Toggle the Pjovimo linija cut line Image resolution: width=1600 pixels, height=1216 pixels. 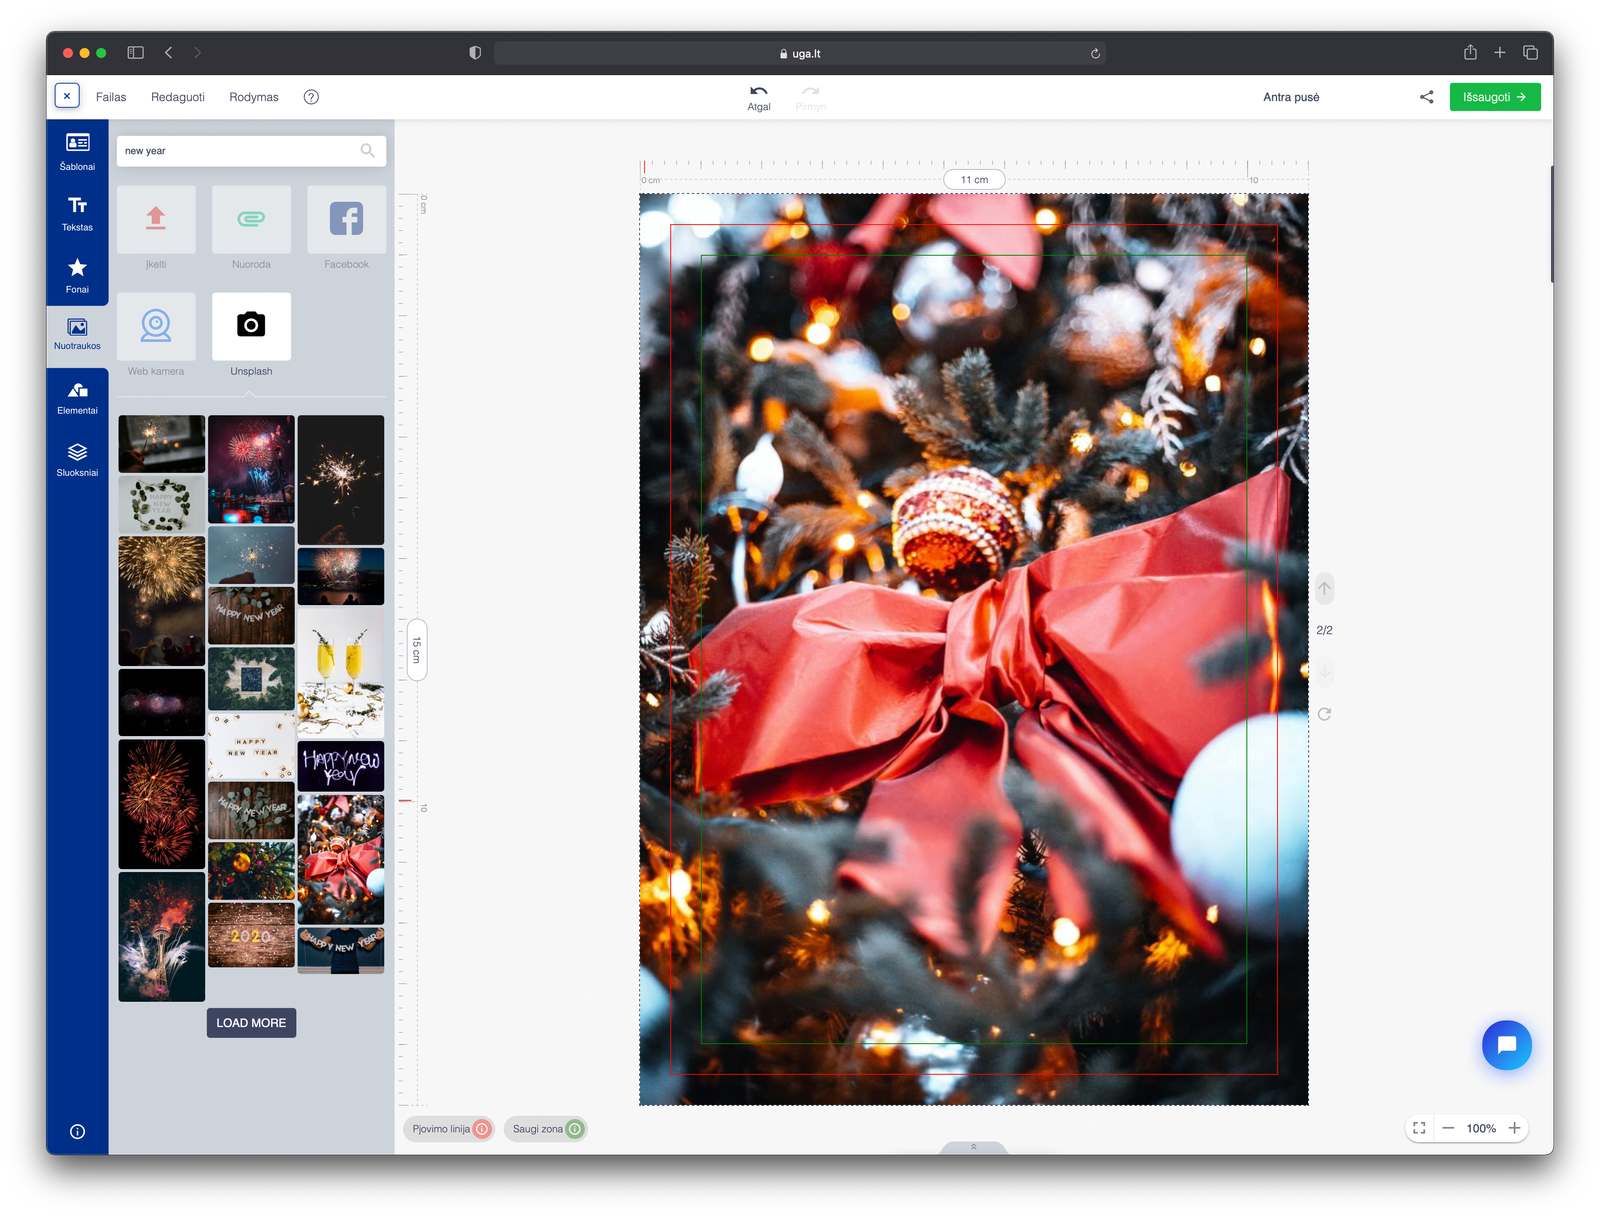[x=449, y=1129]
